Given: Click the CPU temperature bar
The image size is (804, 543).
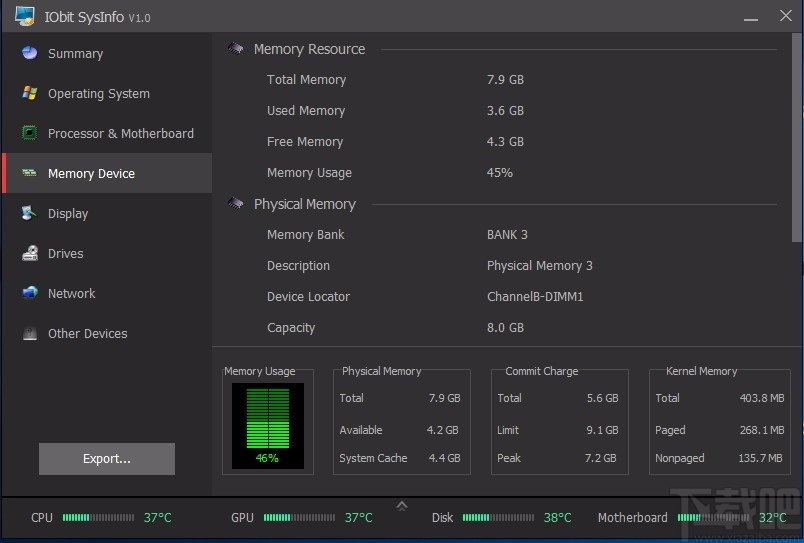Looking at the screenshot, I should [98, 517].
